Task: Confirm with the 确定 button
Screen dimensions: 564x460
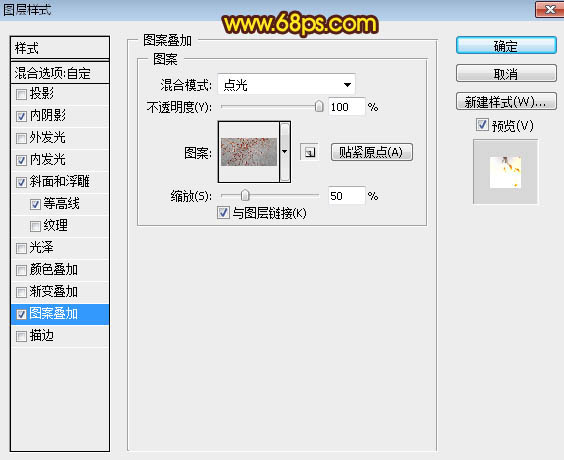Action: (x=506, y=46)
